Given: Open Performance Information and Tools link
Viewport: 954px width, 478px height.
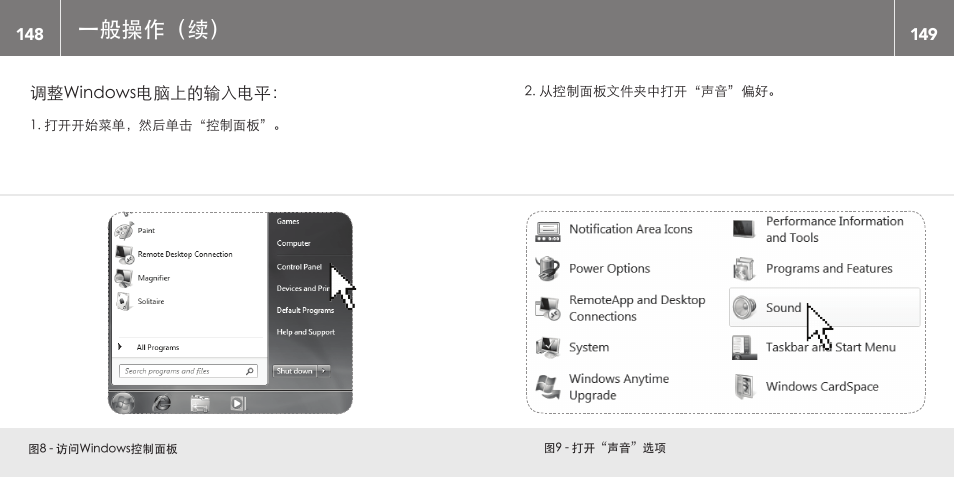Looking at the screenshot, I should 834,229.
